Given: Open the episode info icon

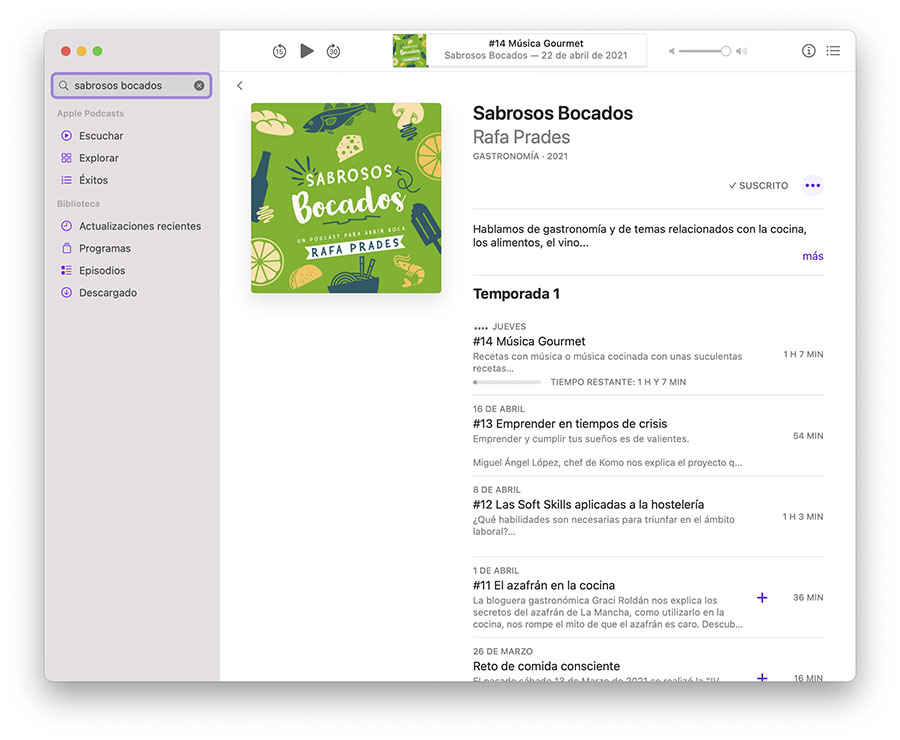Looking at the screenshot, I should point(808,51).
